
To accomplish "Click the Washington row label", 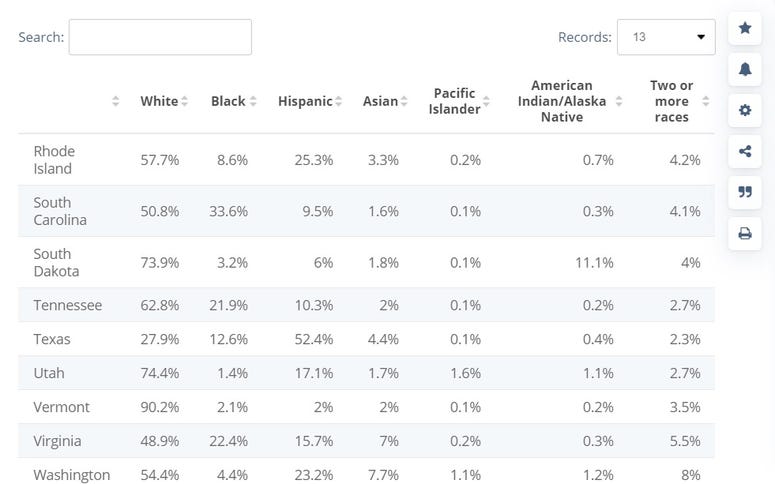I will point(72,475).
